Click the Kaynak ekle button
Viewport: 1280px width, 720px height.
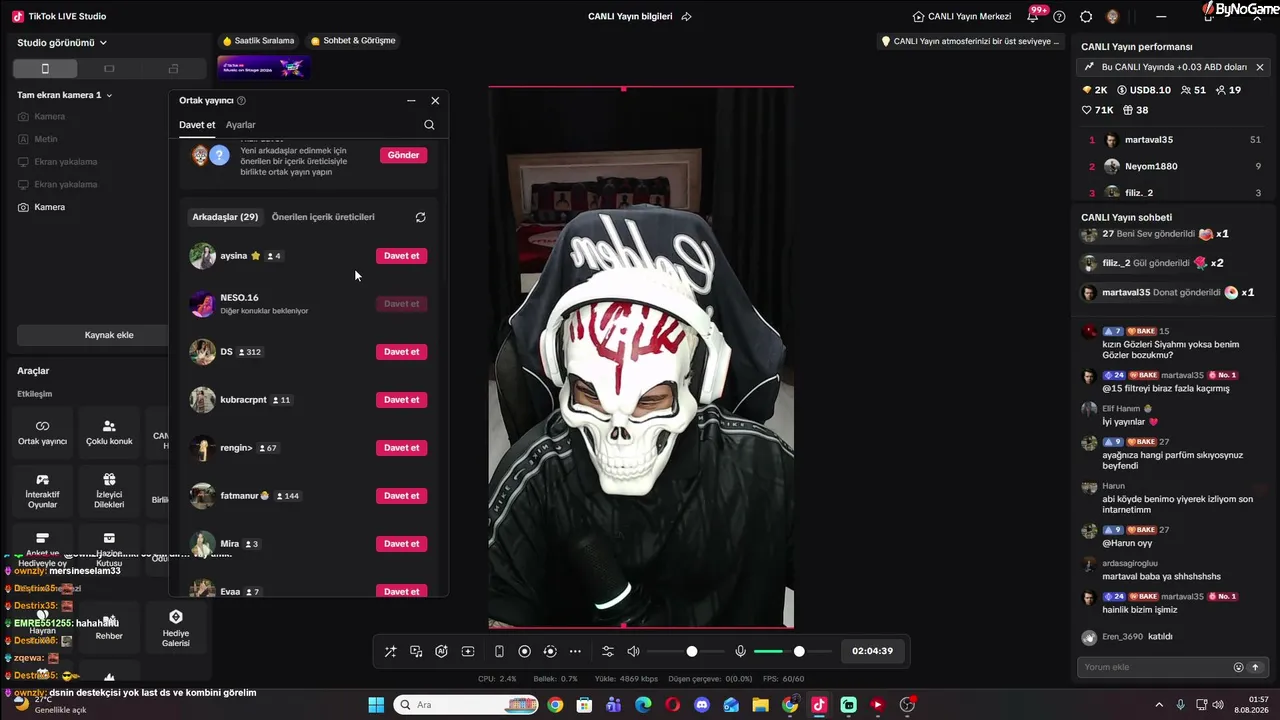tap(108, 335)
